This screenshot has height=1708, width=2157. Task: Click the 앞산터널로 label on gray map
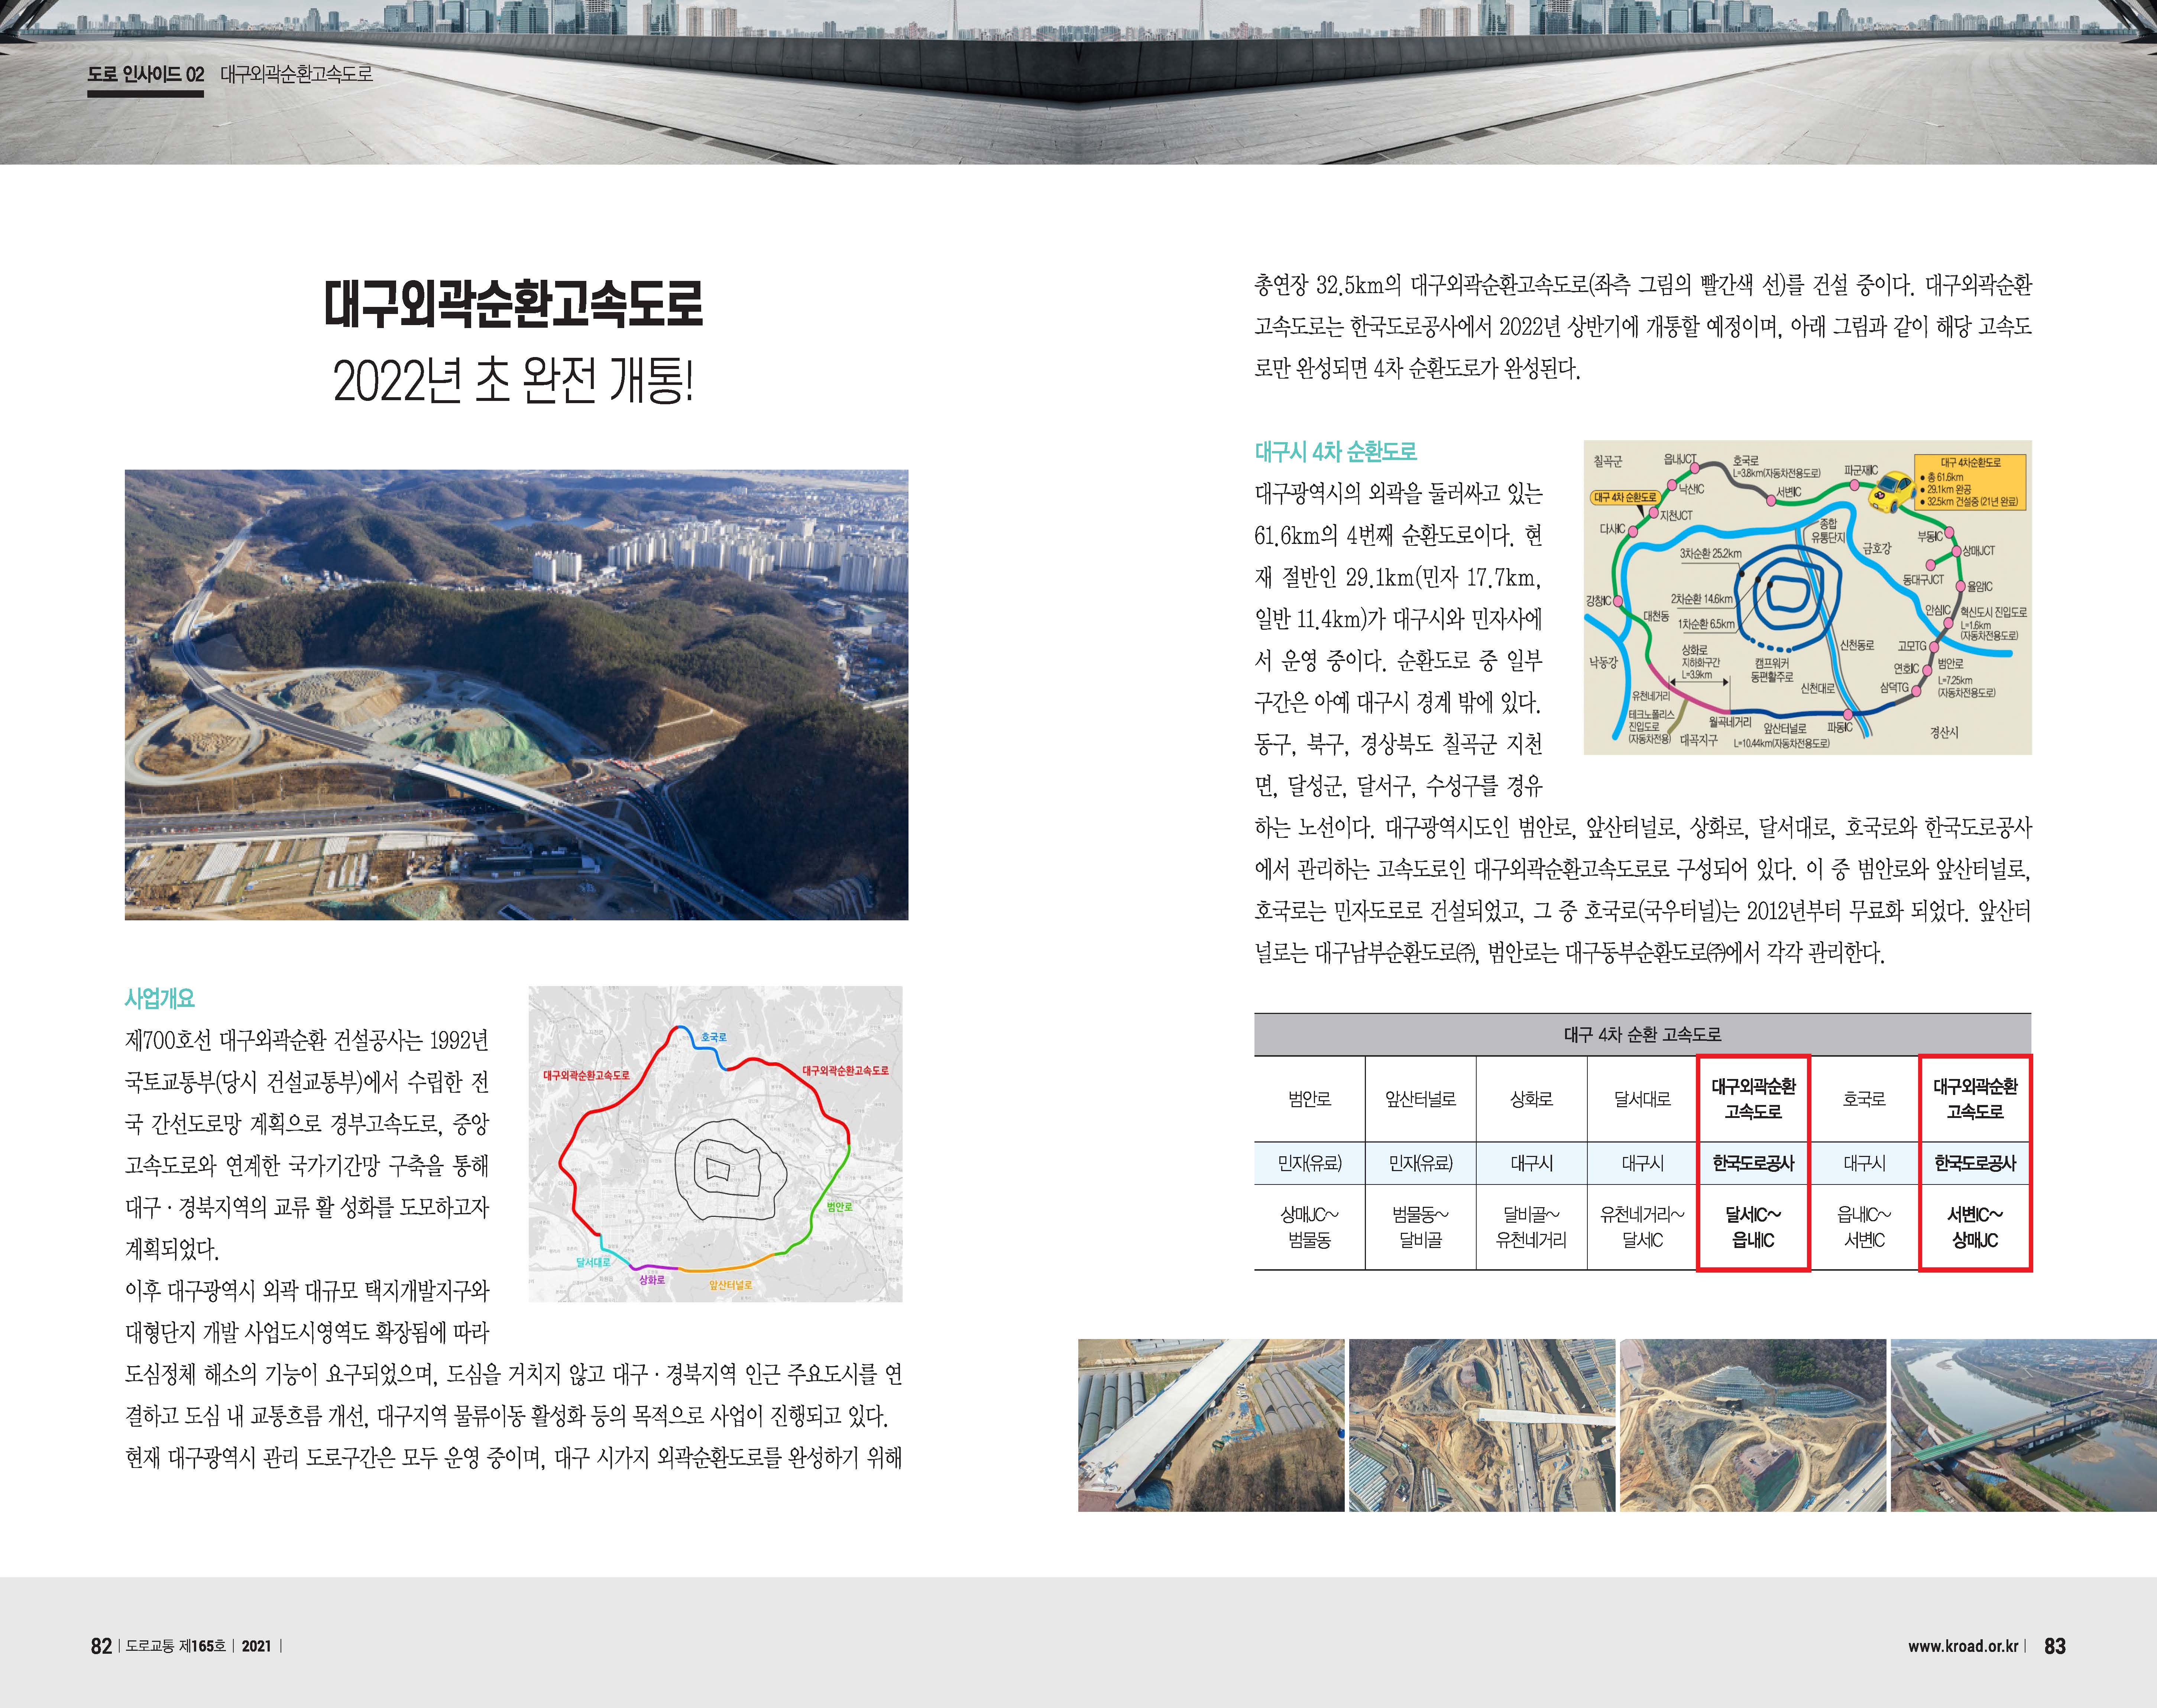point(730,1285)
